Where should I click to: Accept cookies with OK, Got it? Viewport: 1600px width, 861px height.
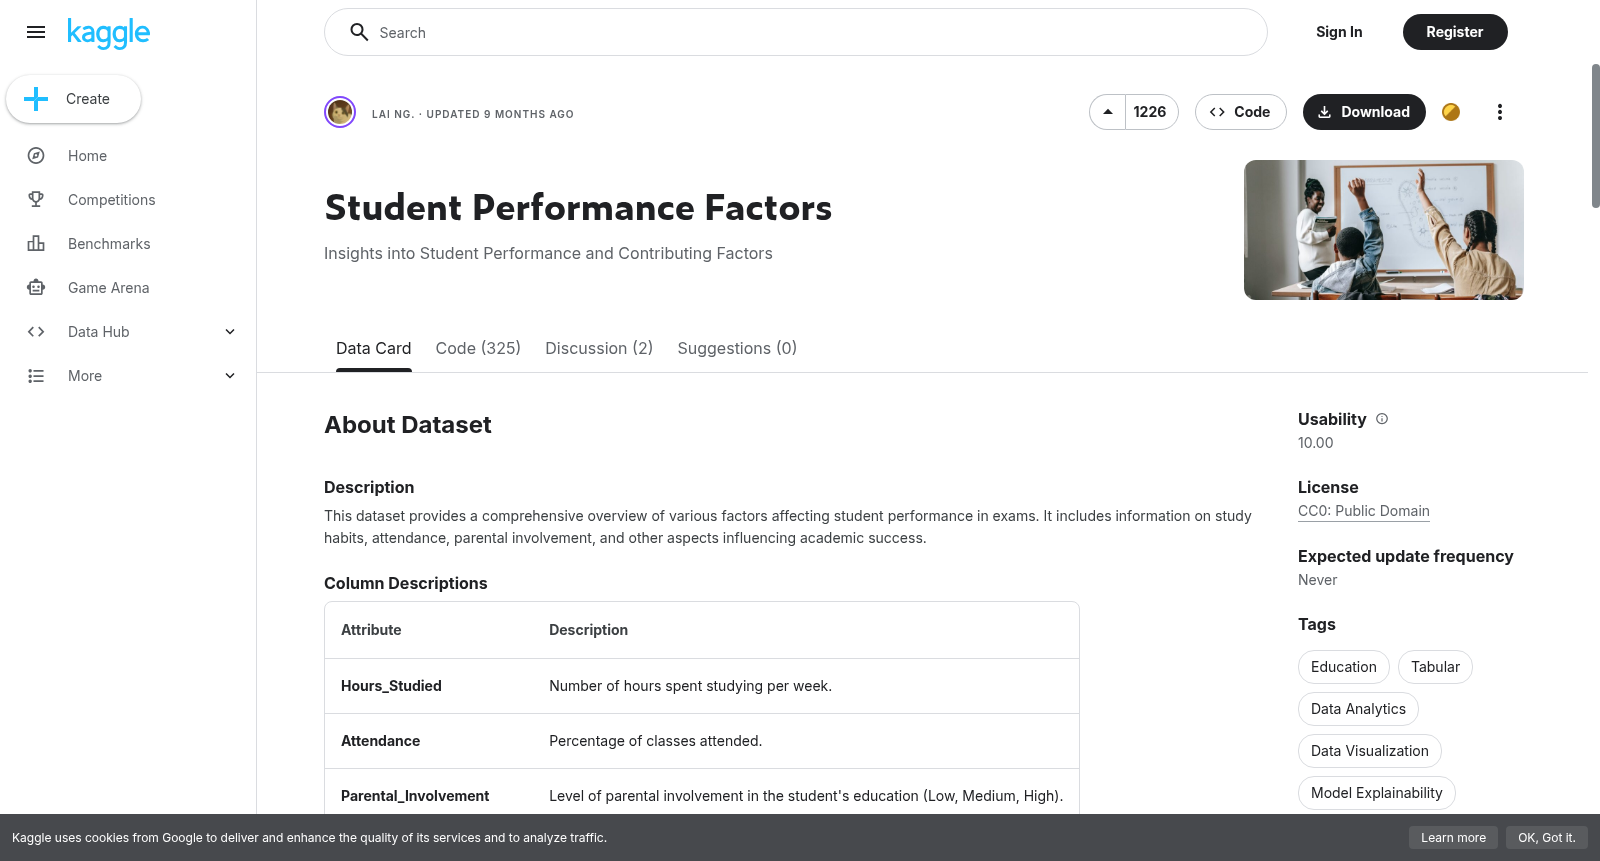pyautogui.click(x=1546, y=838)
